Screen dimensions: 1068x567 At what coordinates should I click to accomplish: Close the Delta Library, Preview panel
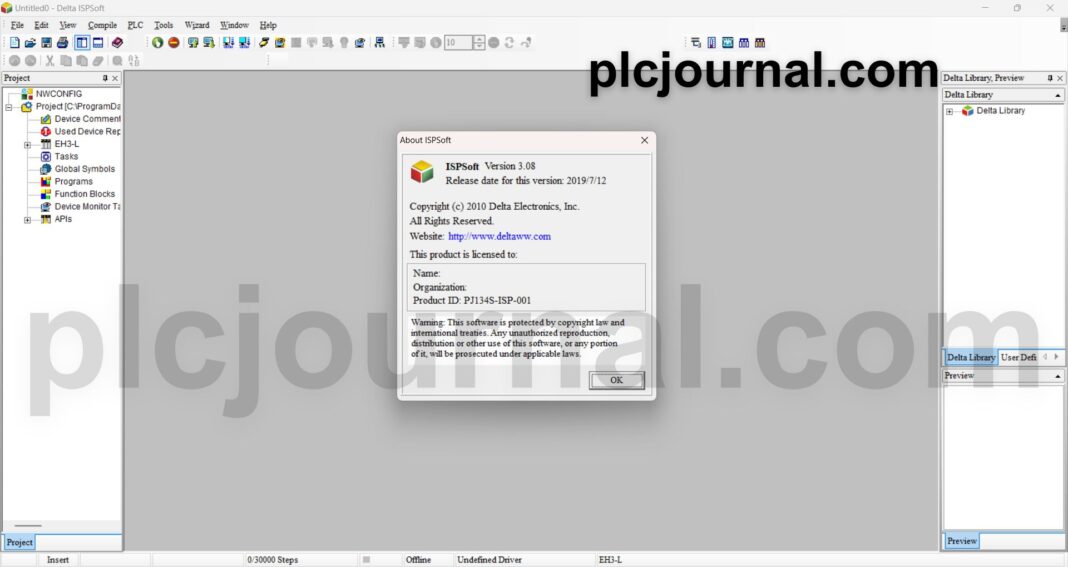[1061, 78]
